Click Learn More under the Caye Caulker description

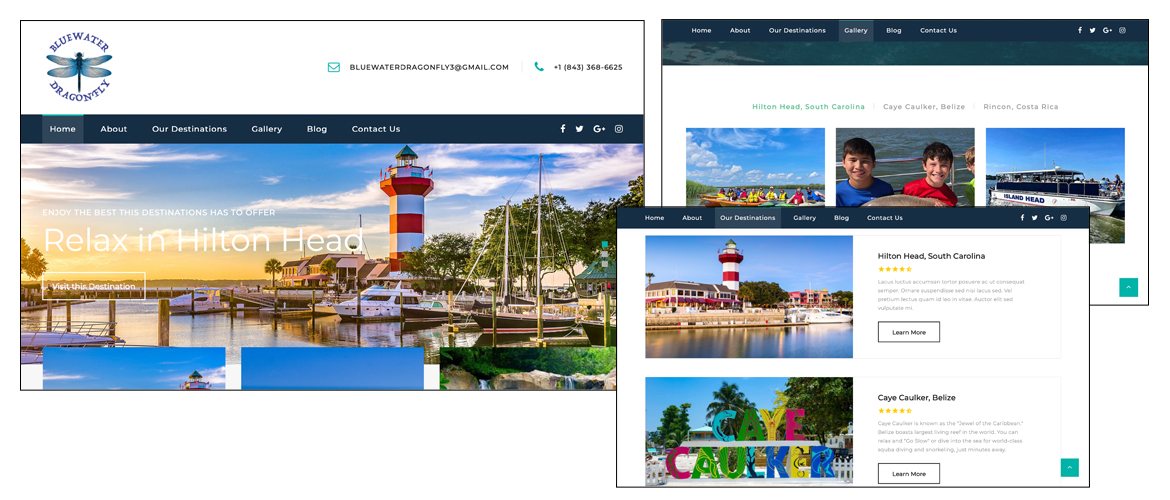(908, 473)
